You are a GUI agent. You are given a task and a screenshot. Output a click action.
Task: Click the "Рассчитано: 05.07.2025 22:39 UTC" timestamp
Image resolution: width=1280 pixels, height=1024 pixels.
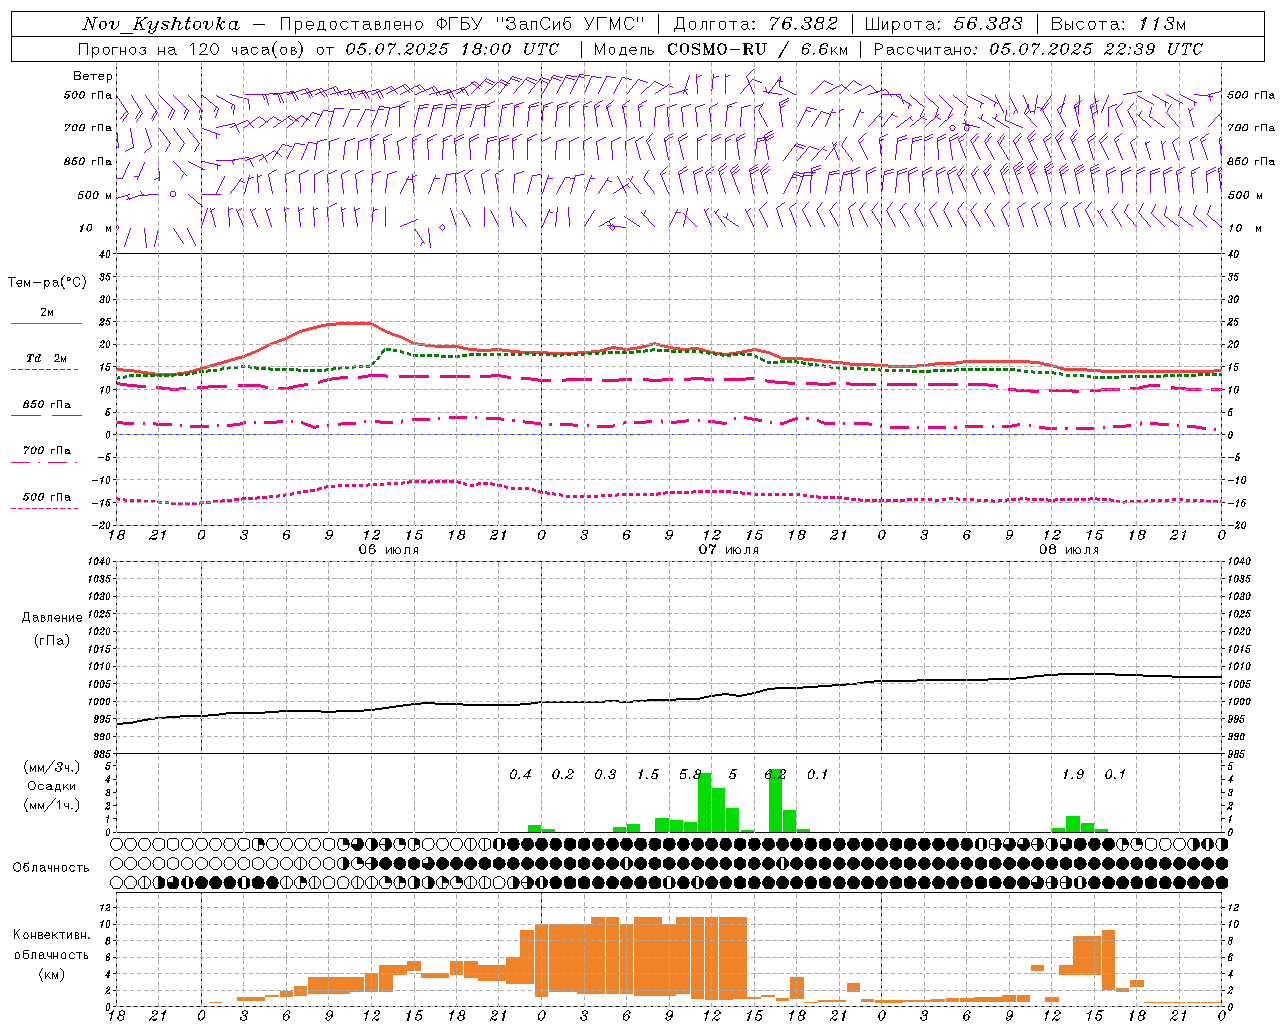(x=1038, y=49)
